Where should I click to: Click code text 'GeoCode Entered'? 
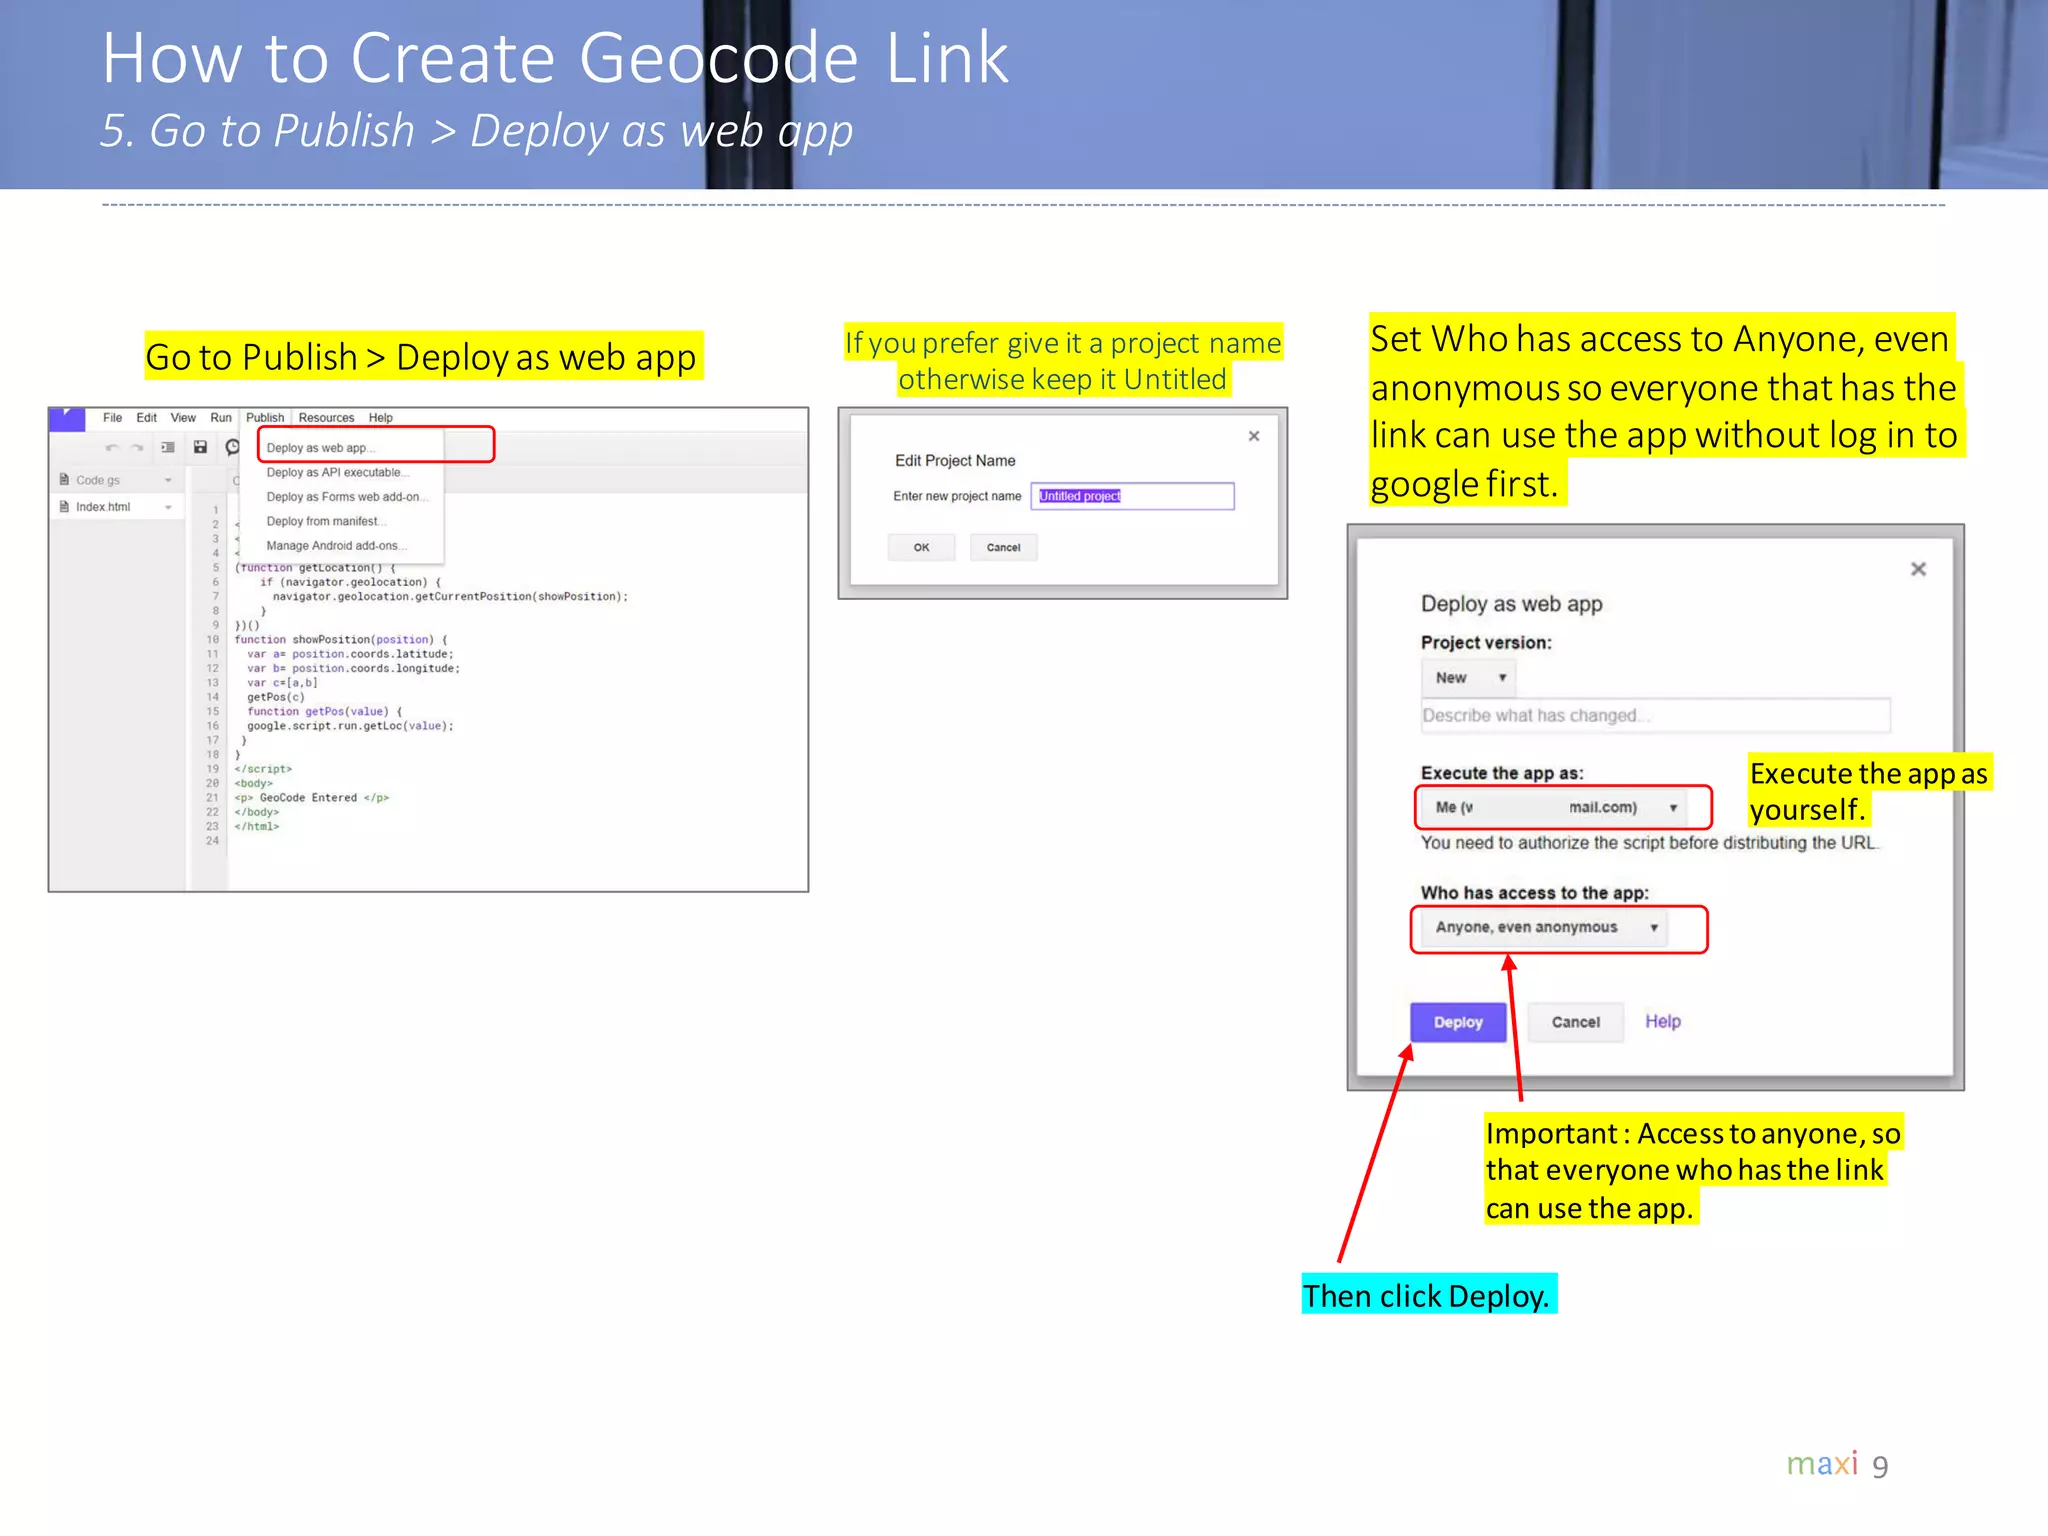(308, 798)
